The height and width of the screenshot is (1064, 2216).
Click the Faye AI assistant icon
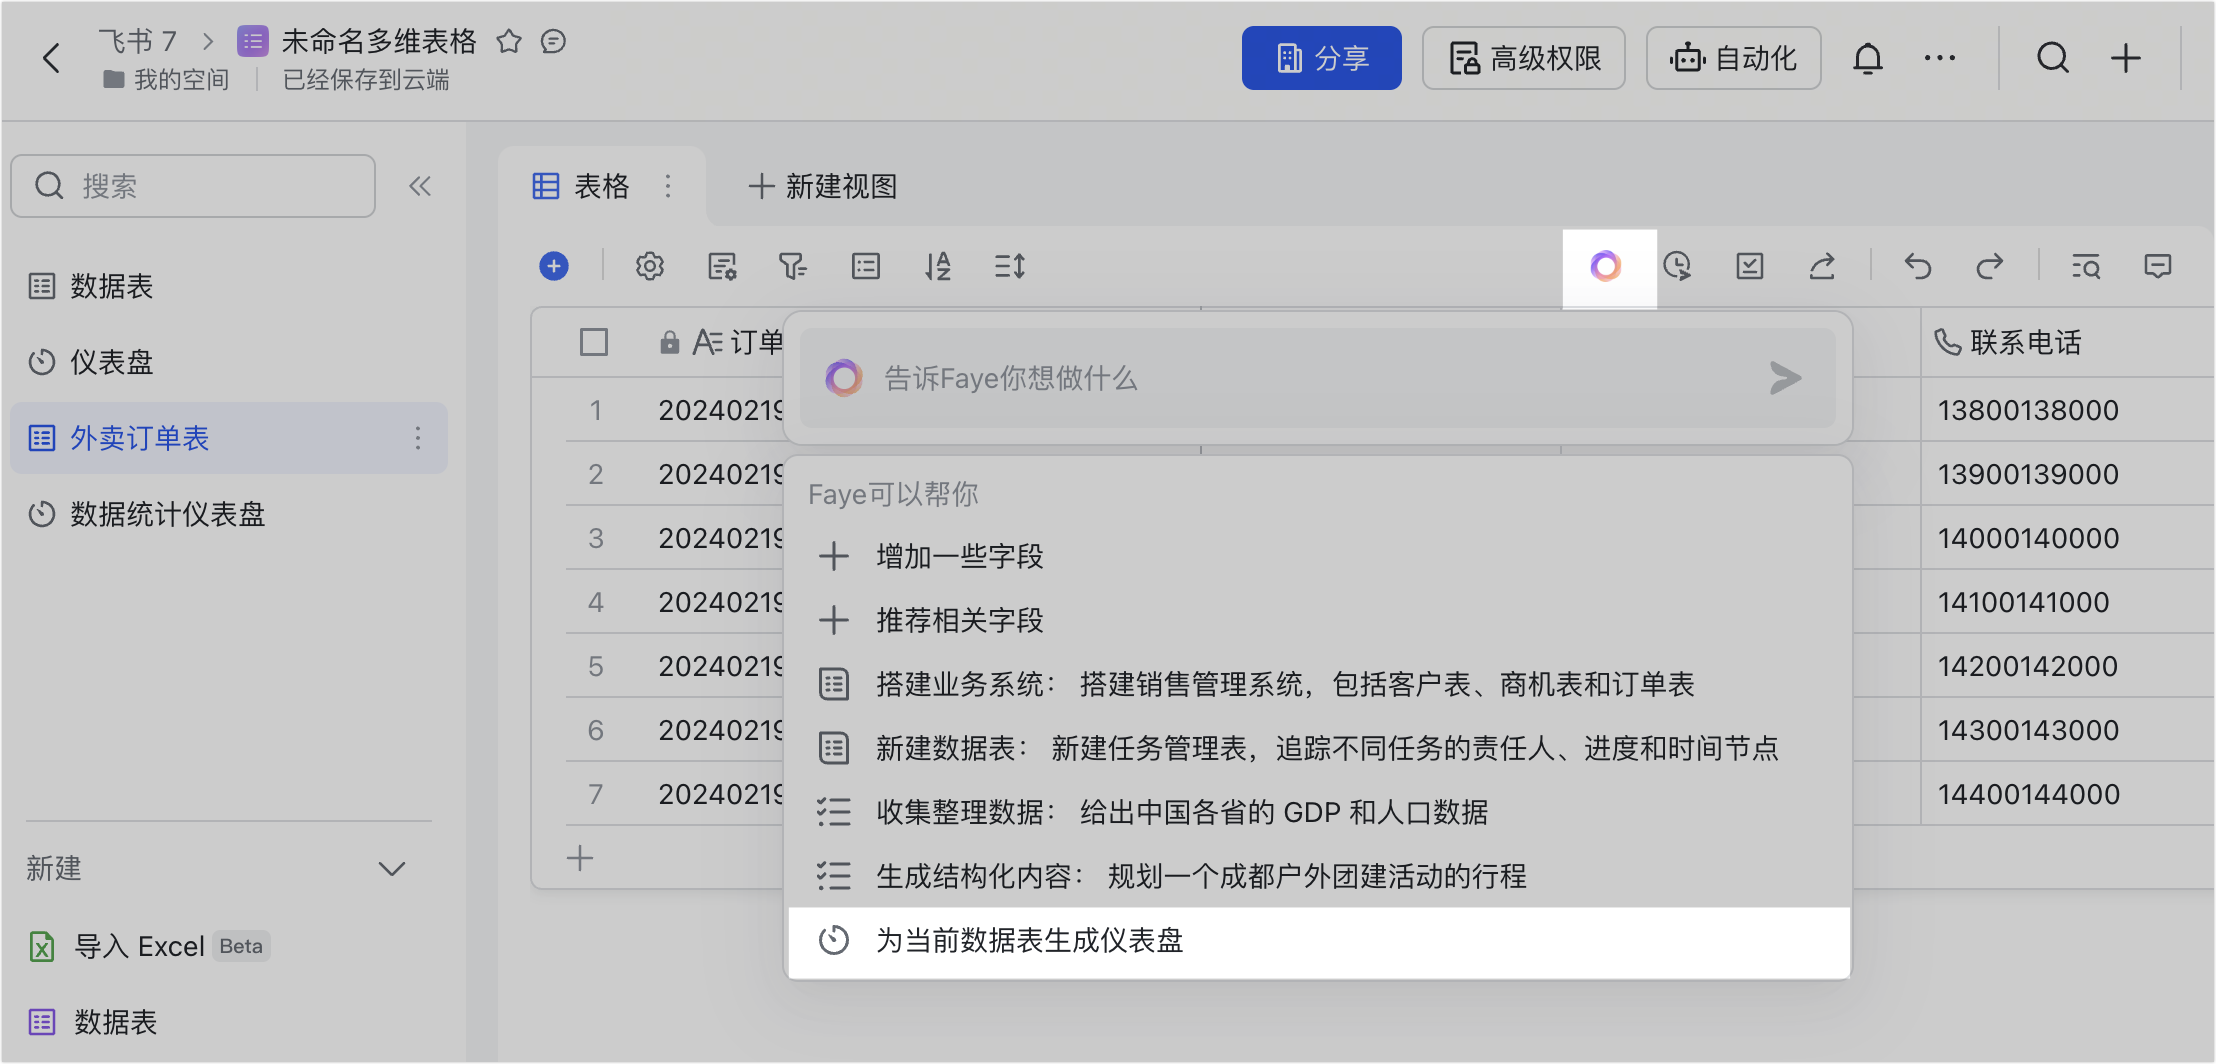1606,266
